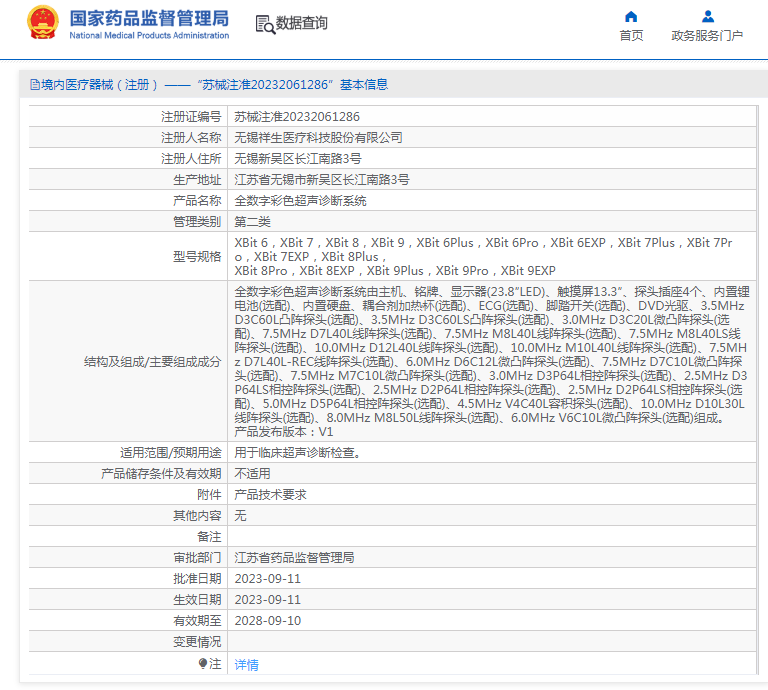This screenshot has width=768, height=690.
Task: Click the approval department 江苏省药品监督管理局 cell
Action: [294, 557]
